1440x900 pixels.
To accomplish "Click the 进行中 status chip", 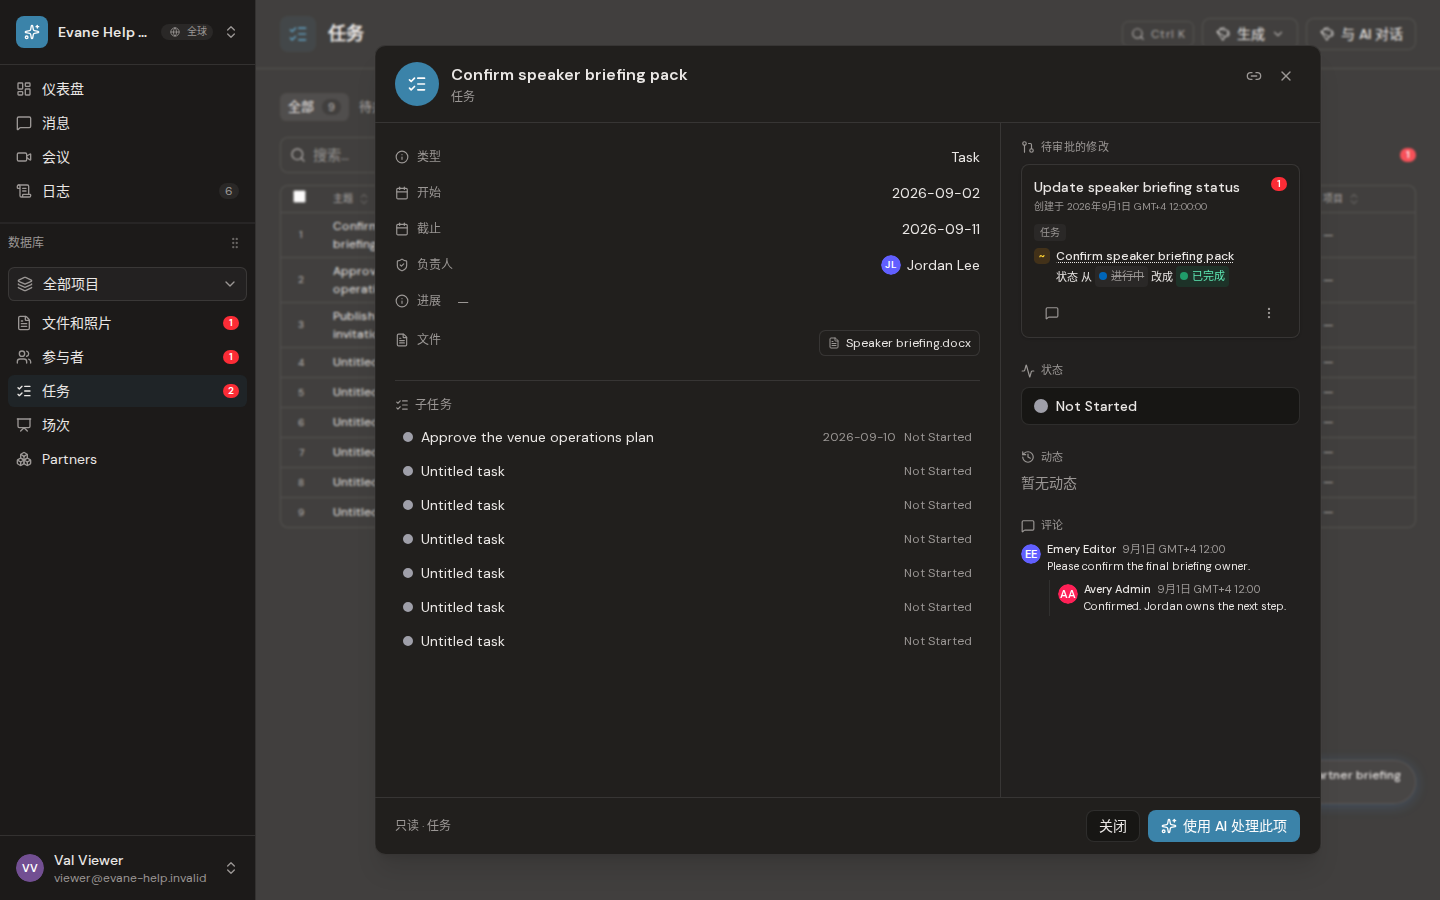I will (x=1121, y=276).
